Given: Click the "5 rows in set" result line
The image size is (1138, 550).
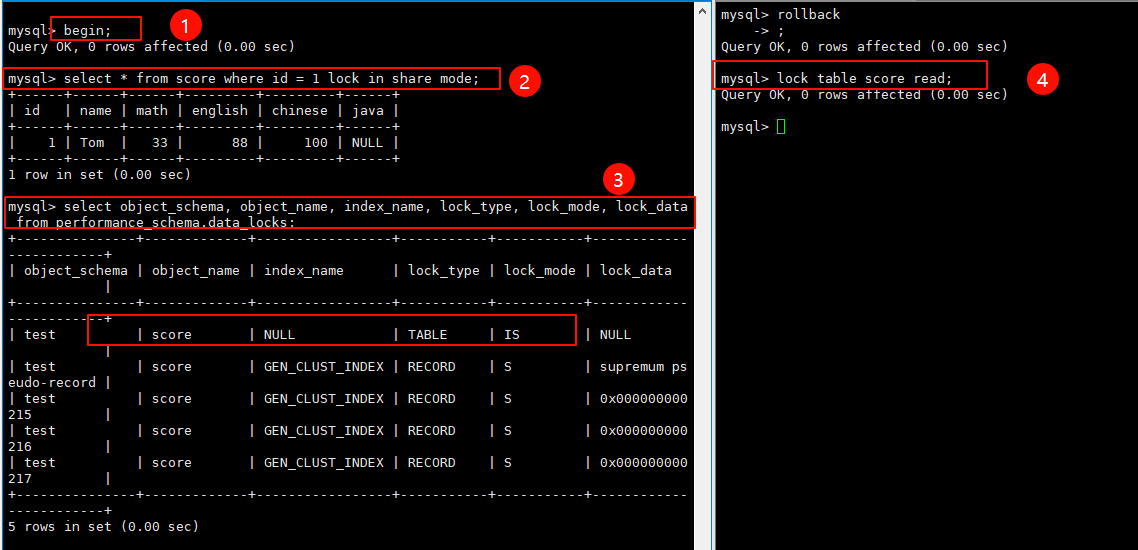Looking at the screenshot, I should (103, 526).
